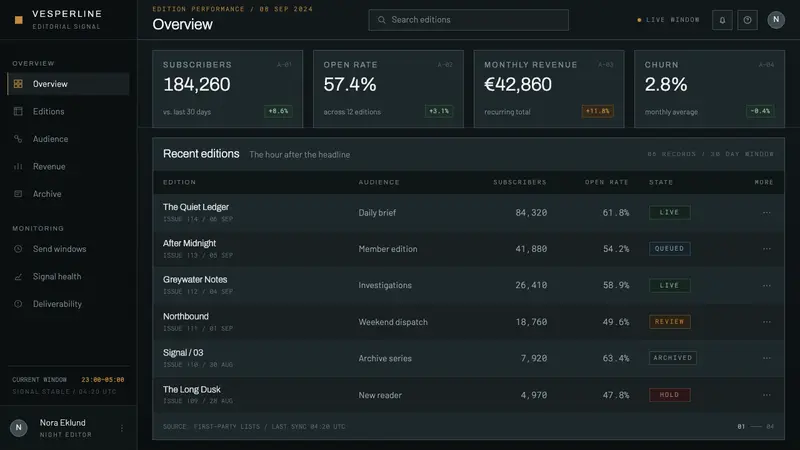
Task: Open Signal / 03 edition
Action: tap(183, 353)
